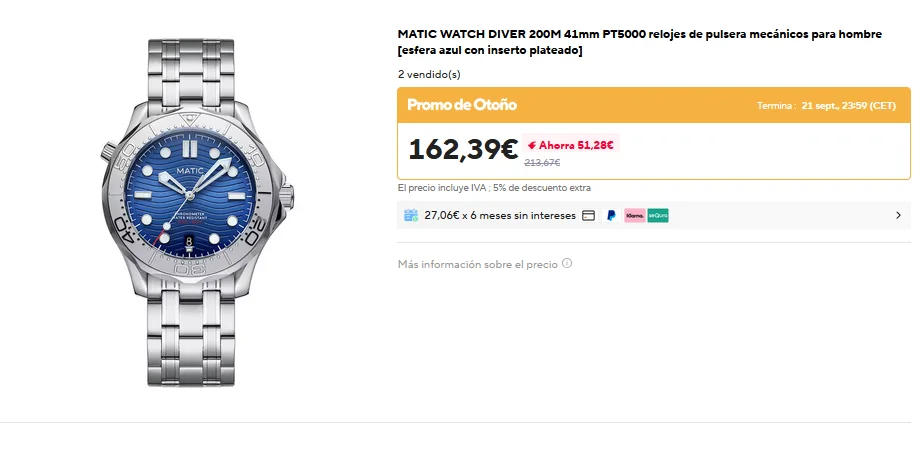Click the promo end date 21 sept., 23:59
The image size is (921, 457).
(x=848, y=106)
